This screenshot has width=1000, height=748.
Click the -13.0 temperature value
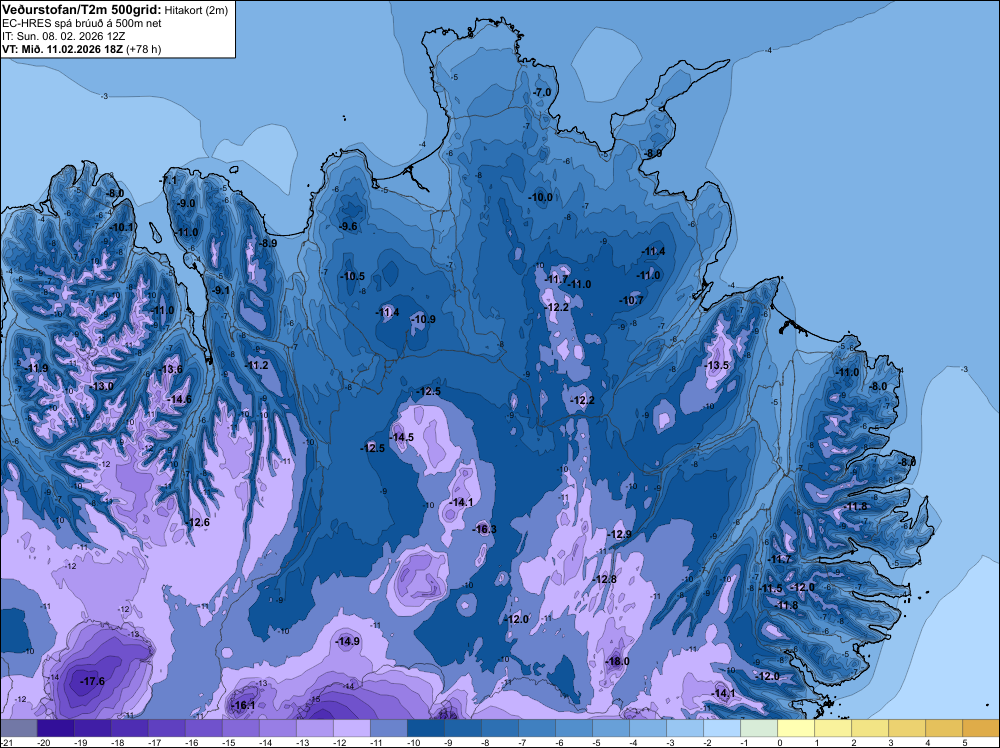coord(101,386)
